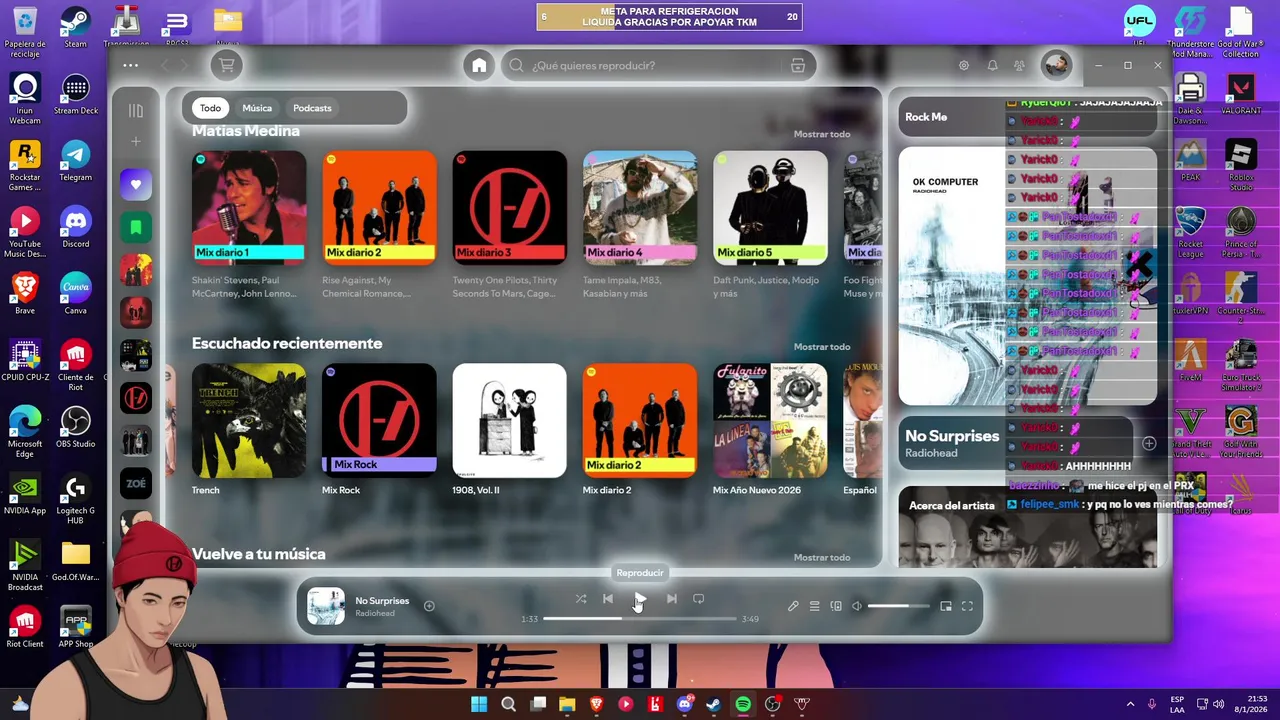Screen dimensions: 1280x720
Task: Open the Brave icon on the taskbar
Action: click(597, 704)
